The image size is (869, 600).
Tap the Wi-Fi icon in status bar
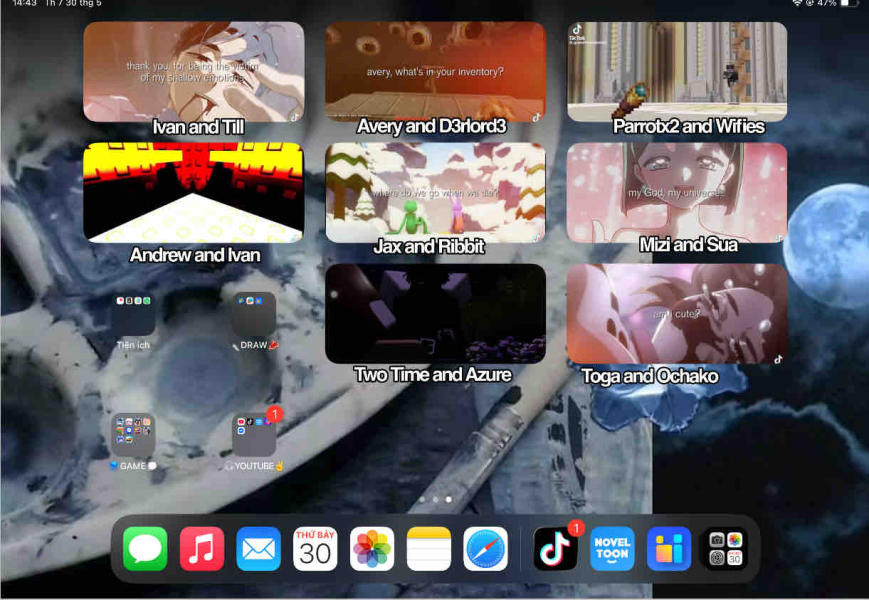click(x=797, y=3)
